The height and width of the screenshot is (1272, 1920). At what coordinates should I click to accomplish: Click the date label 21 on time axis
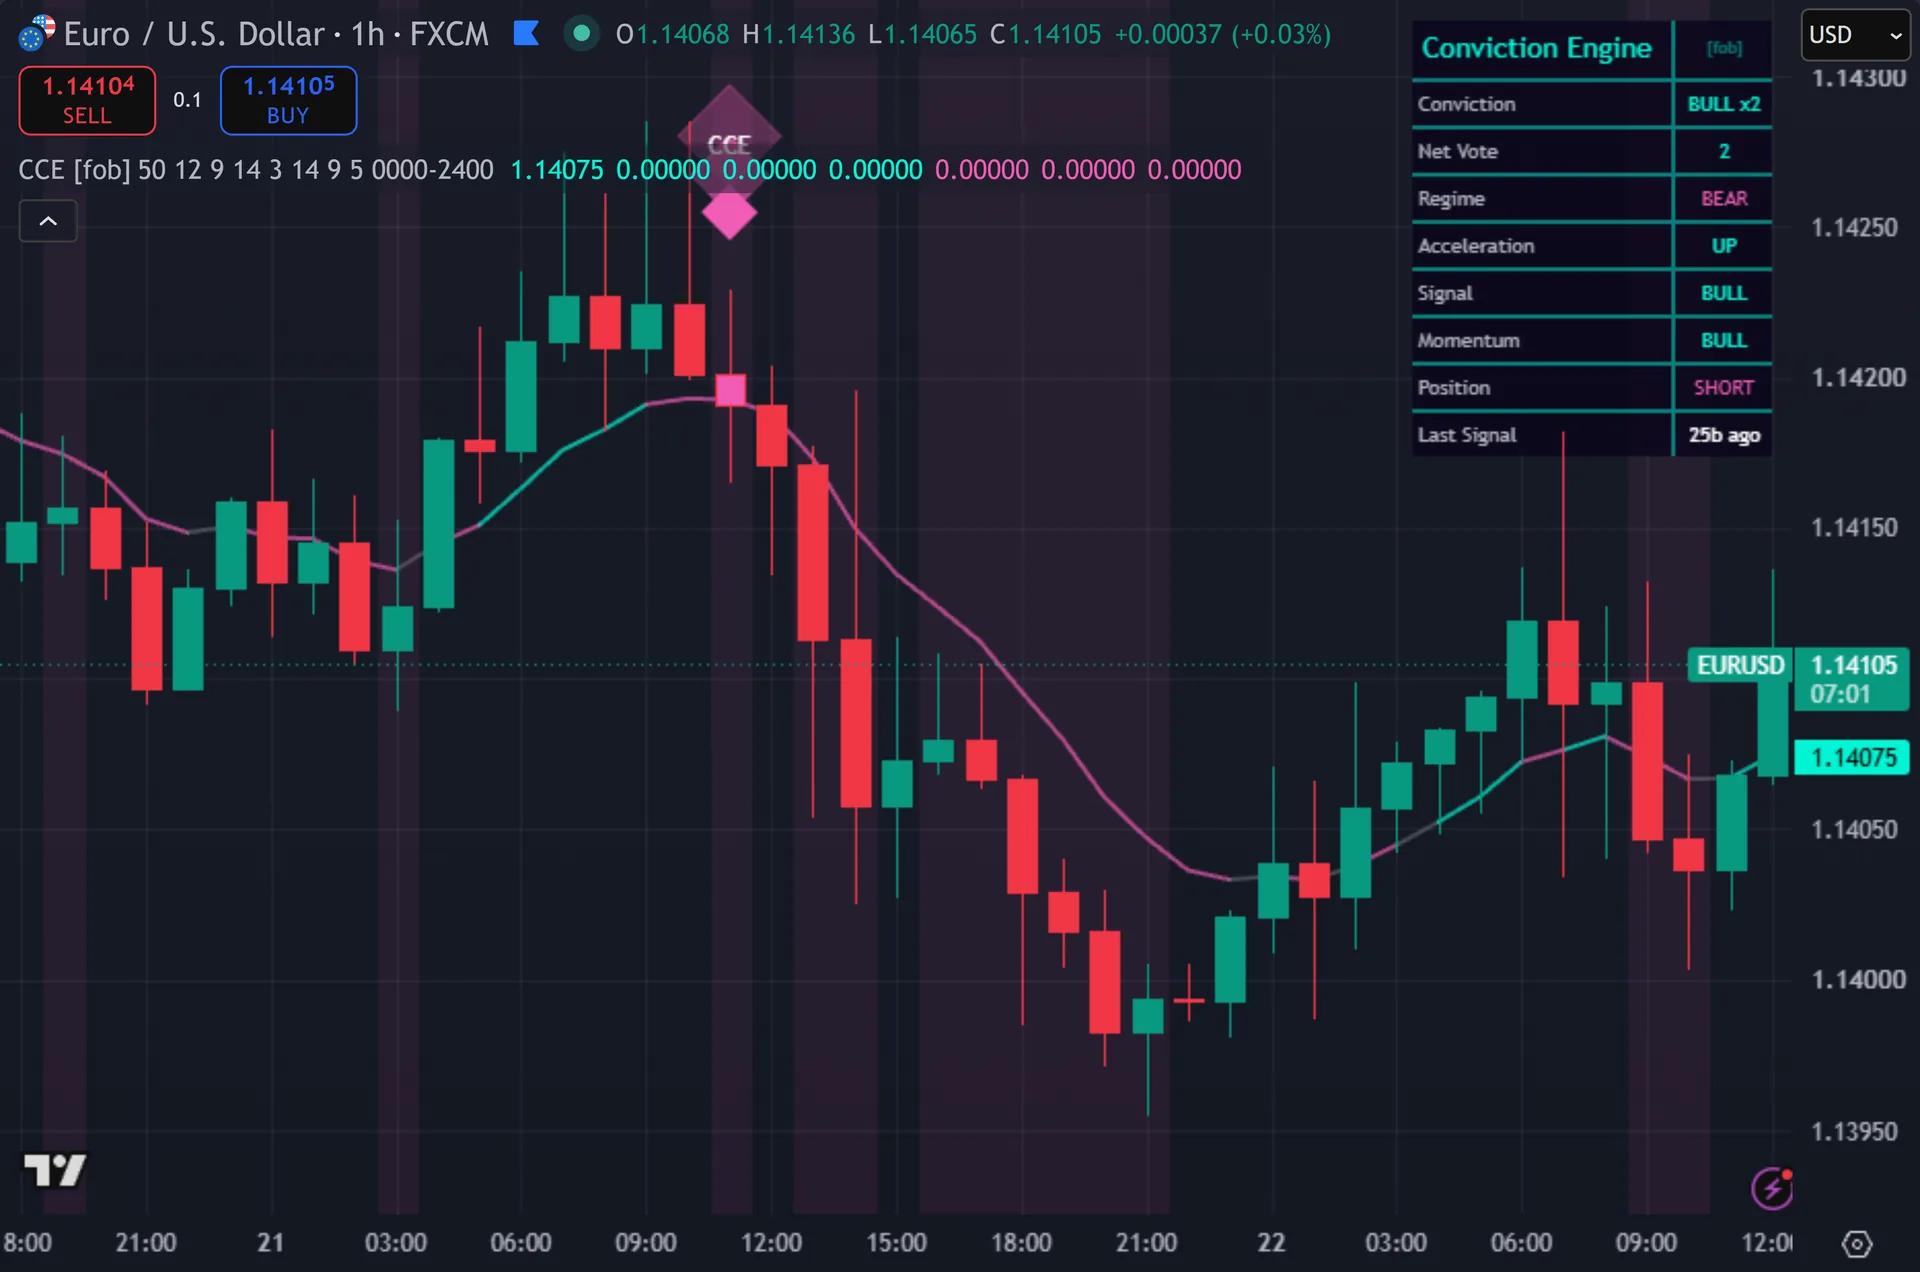pos(270,1243)
